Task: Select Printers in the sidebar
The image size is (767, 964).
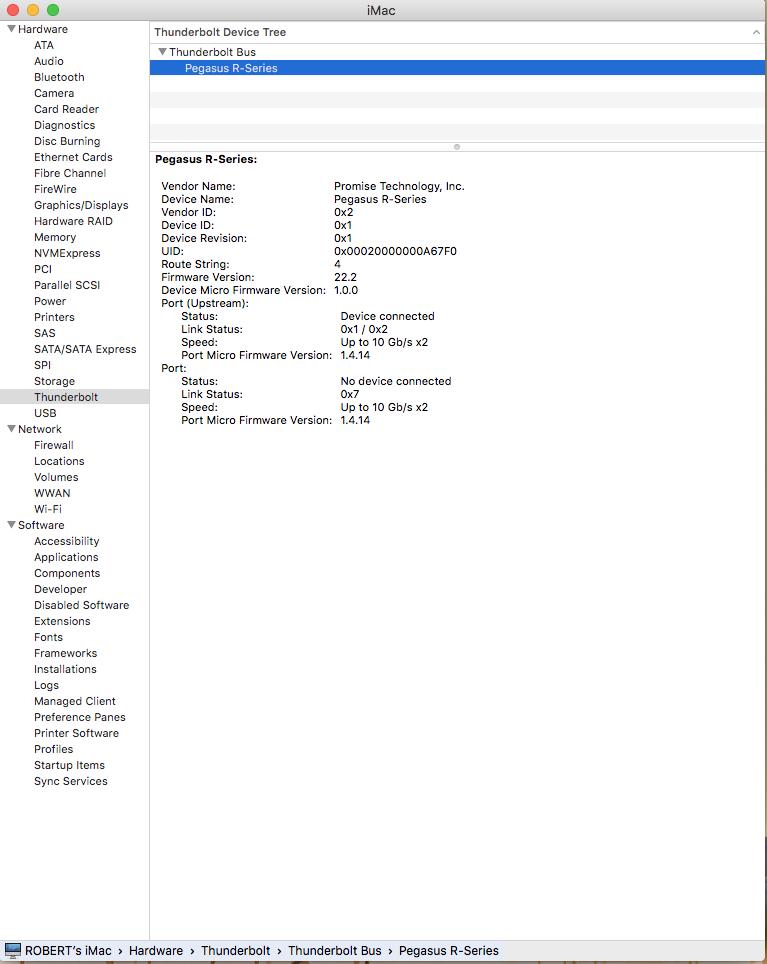Action: [x=54, y=317]
